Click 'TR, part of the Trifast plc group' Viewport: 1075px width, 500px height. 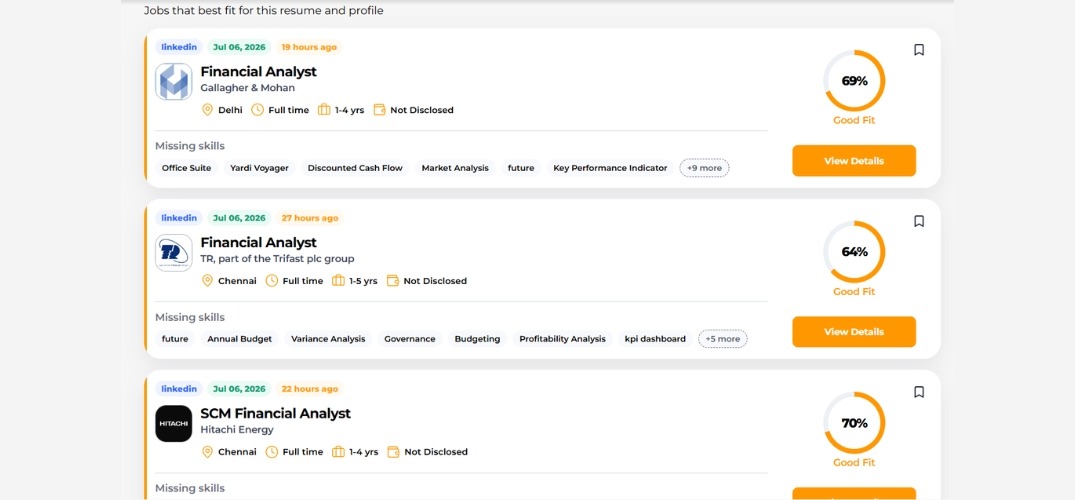(277, 259)
